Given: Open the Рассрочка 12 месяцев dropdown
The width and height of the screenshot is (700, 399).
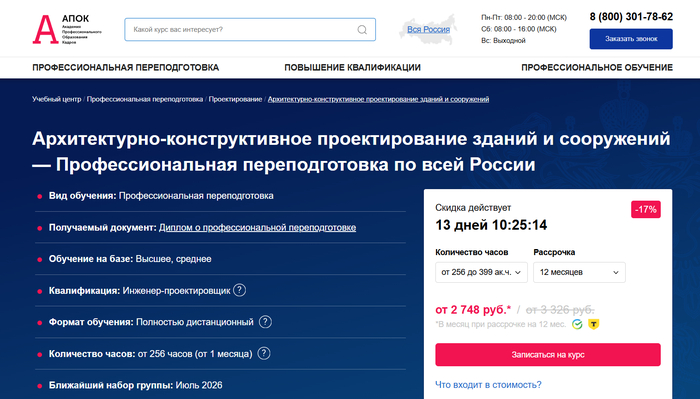Looking at the screenshot, I should (579, 272).
